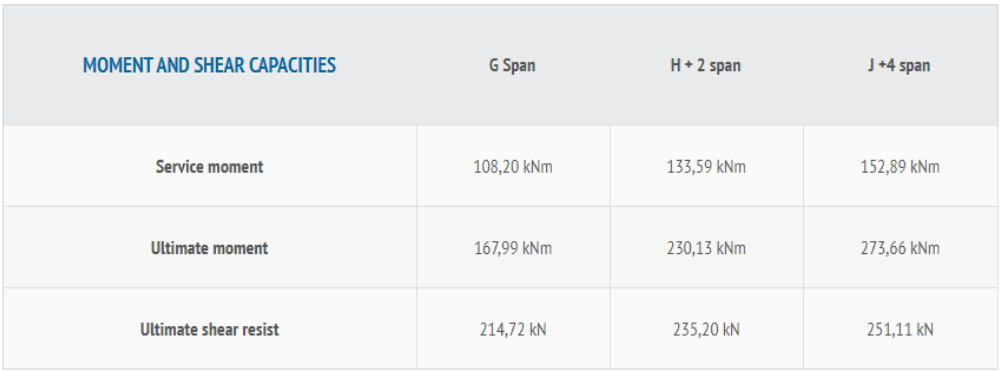Click H + 2 span ultimate moment value
The height and width of the screenshot is (371, 1000).
point(706,248)
